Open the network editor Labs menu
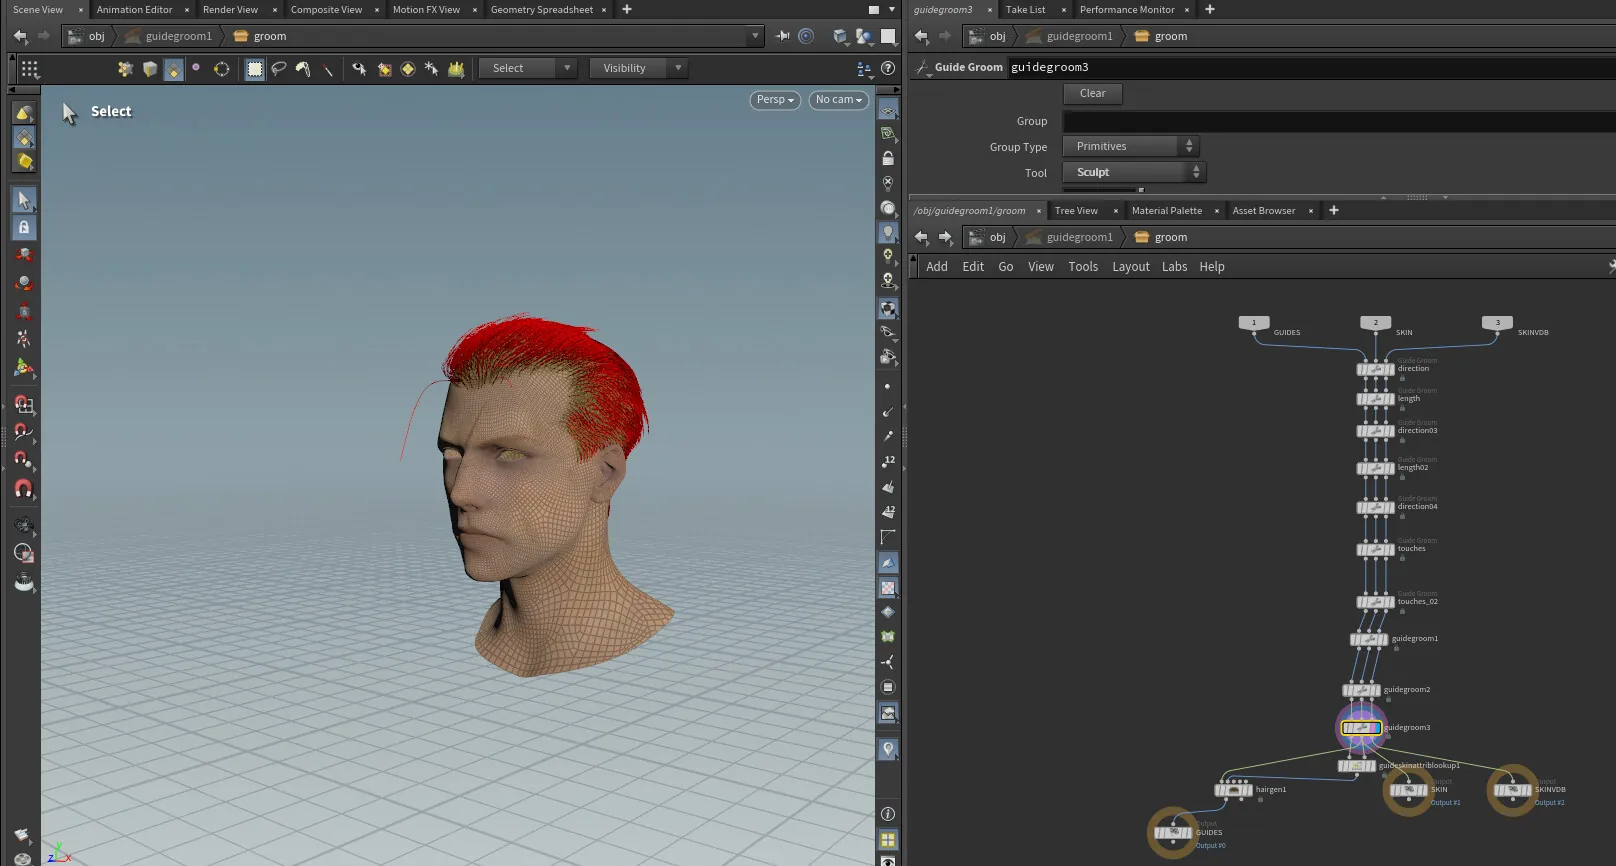Image resolution: width=1616 pixels, height=866 pixels. point(1175,267)
